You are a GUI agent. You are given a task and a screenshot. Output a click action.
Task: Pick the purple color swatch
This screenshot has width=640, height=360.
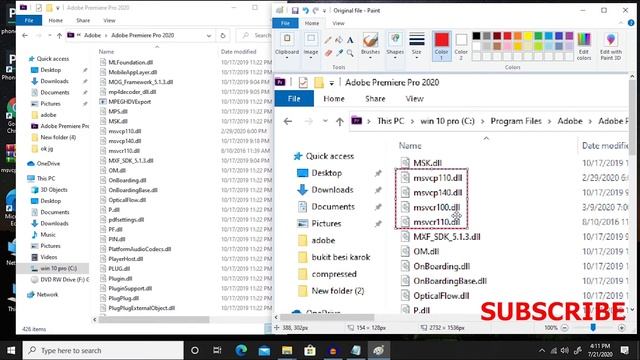(569, 36)
